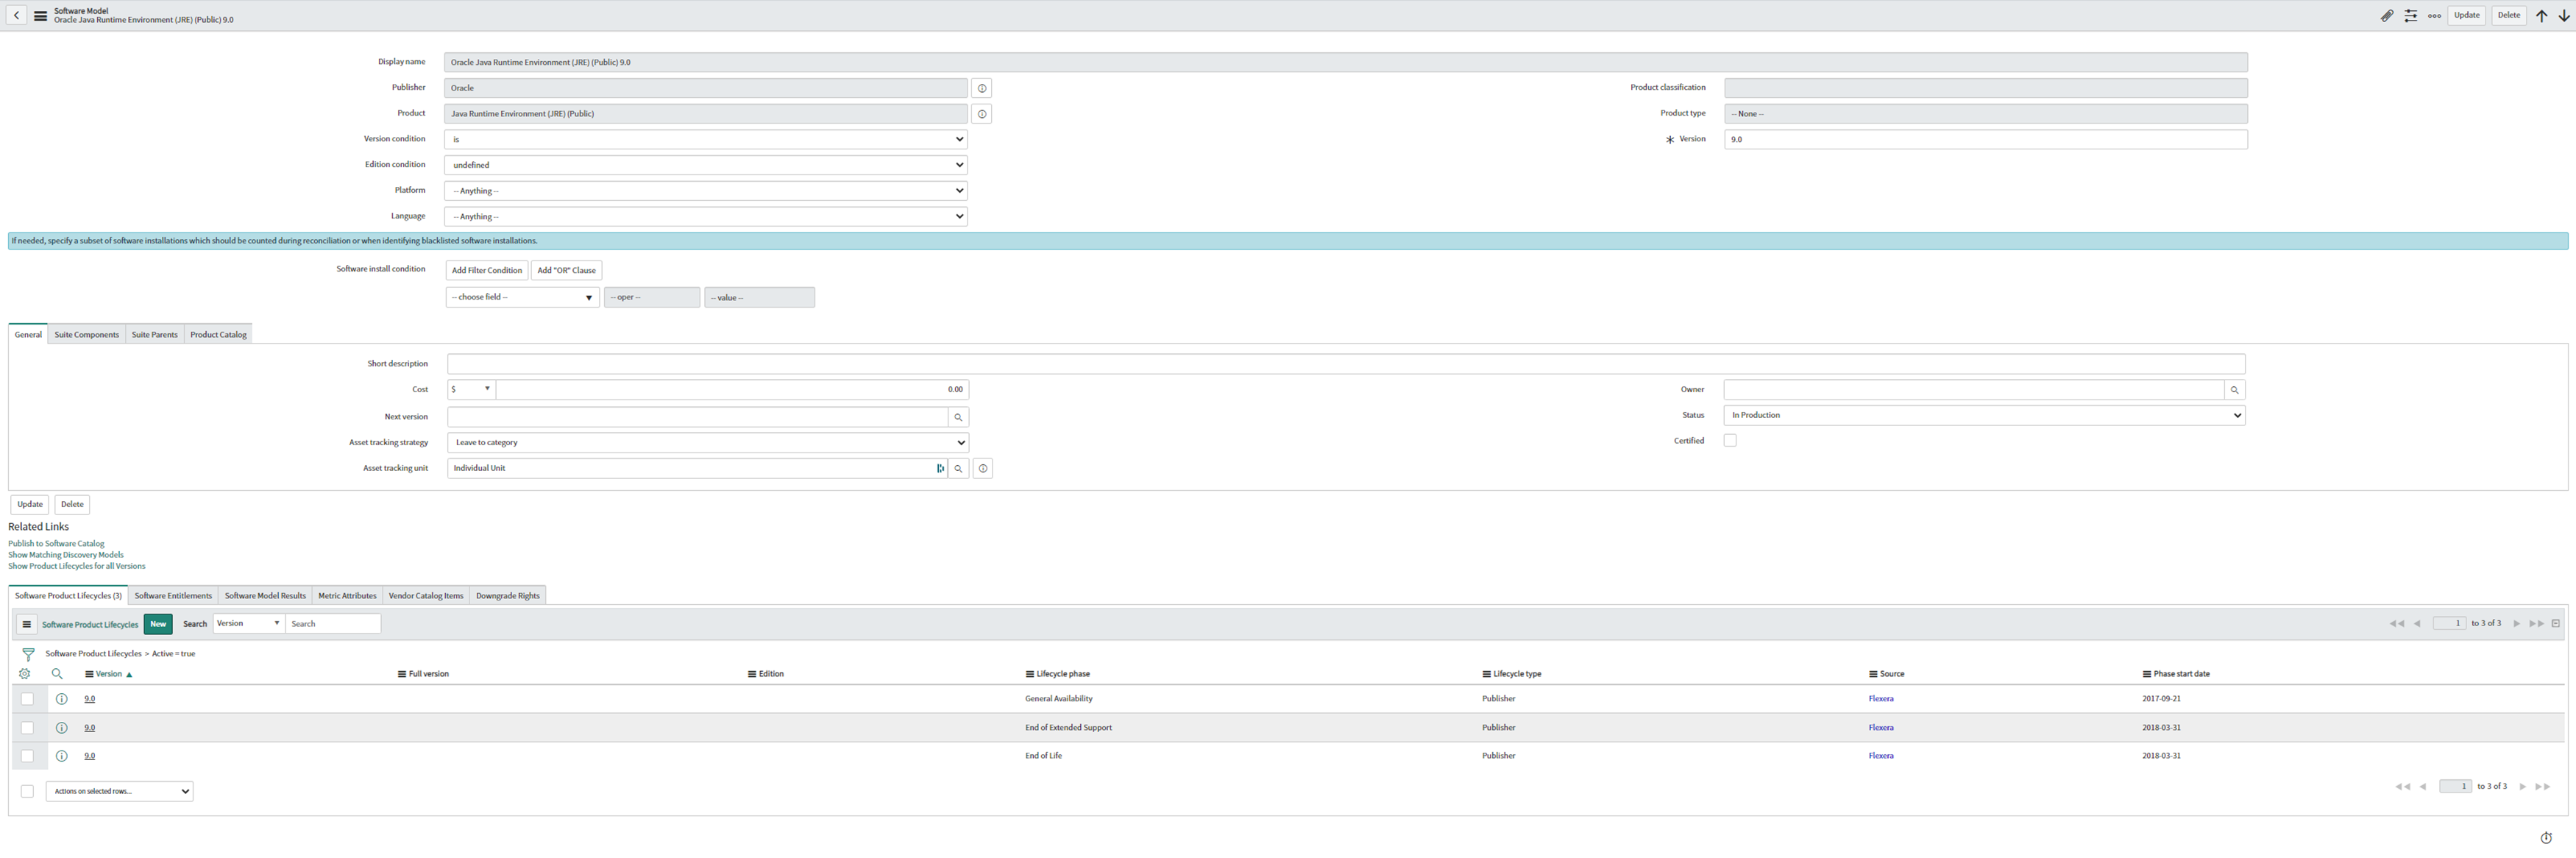Preview the Publisher record (info icon)
The image size is (2576, 858).
(982, 88)
